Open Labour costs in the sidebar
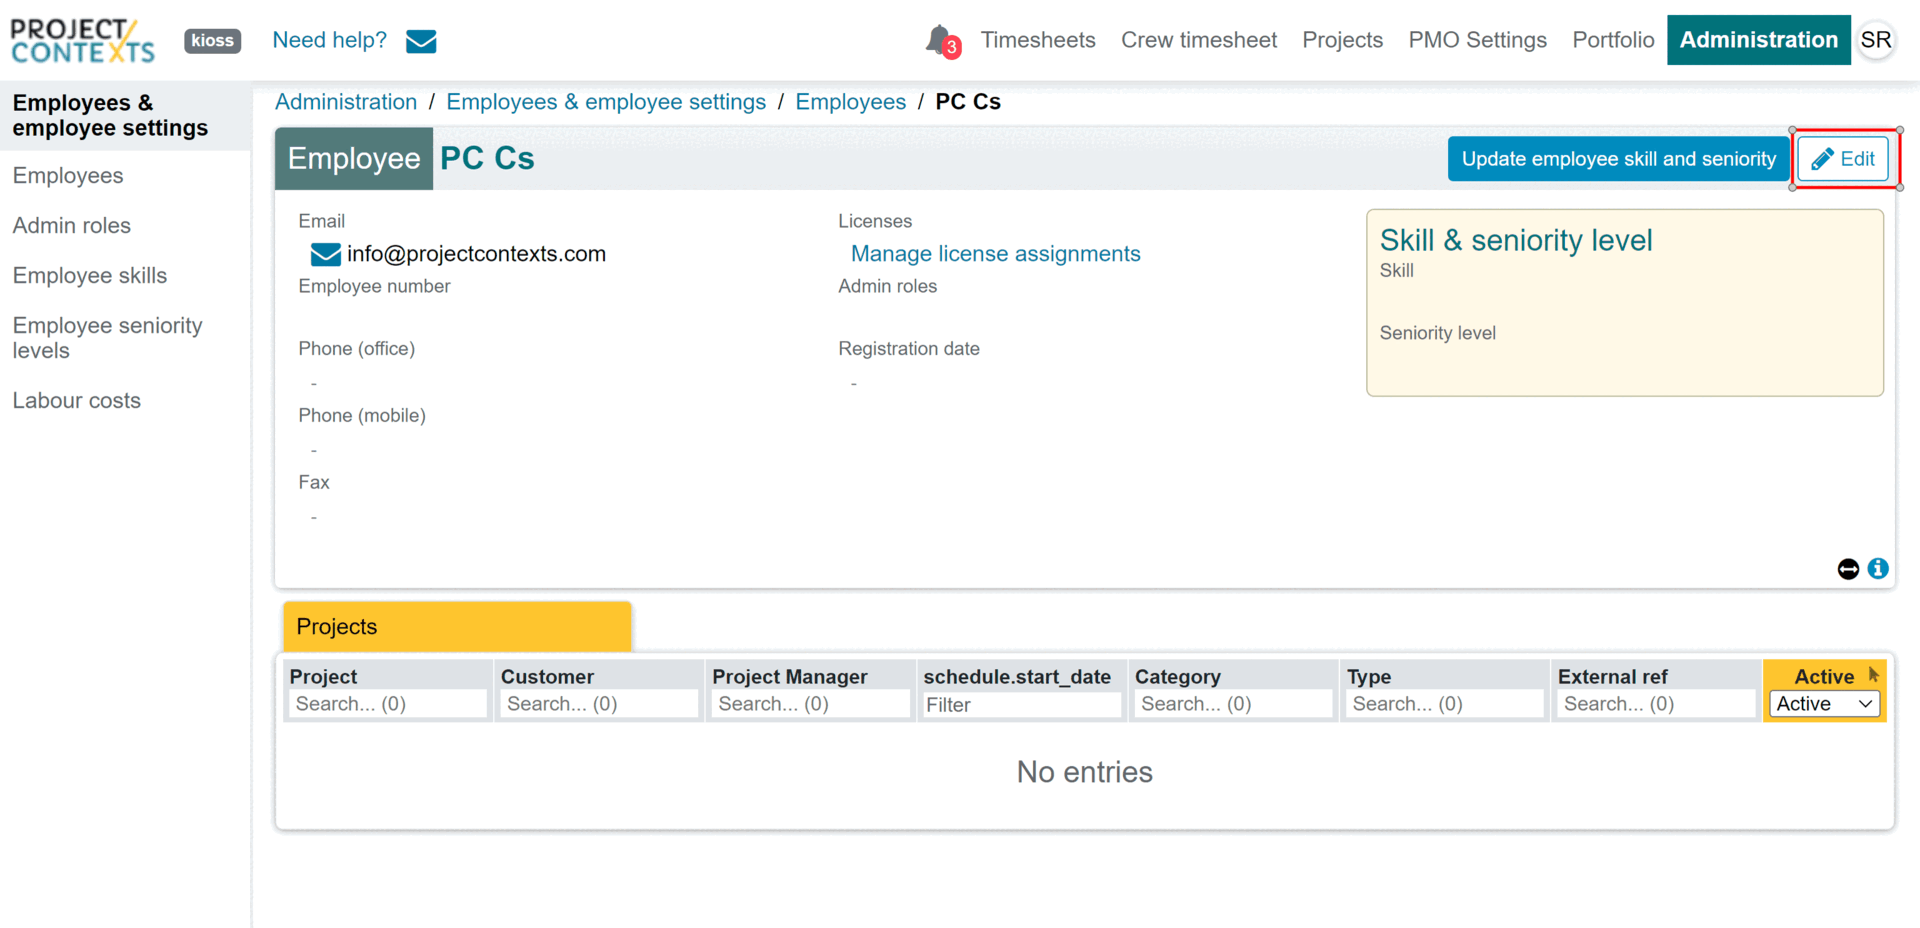The width and height of the screenshot is (1920, 928). (x=76, y=401)
